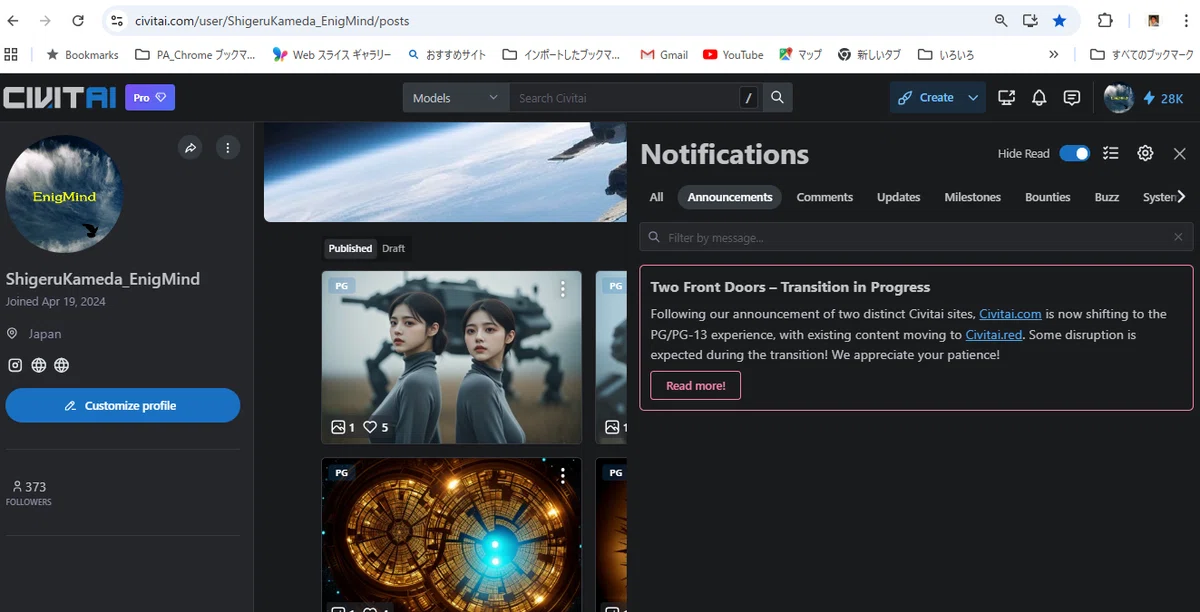Select the Draft filter
The width and height of the screenshot is (1200, 612).
[393, 248]
